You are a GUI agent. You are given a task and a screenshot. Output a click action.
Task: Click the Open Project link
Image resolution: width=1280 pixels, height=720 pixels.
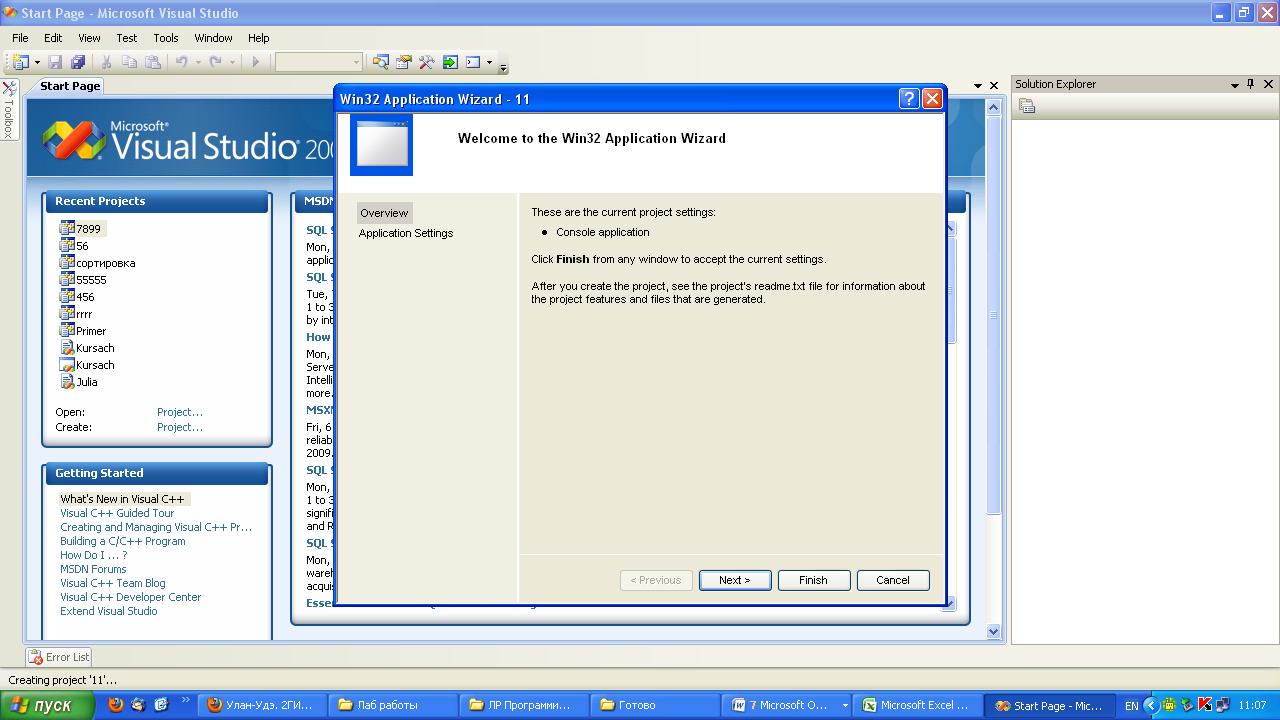click(x=180, y=412)
